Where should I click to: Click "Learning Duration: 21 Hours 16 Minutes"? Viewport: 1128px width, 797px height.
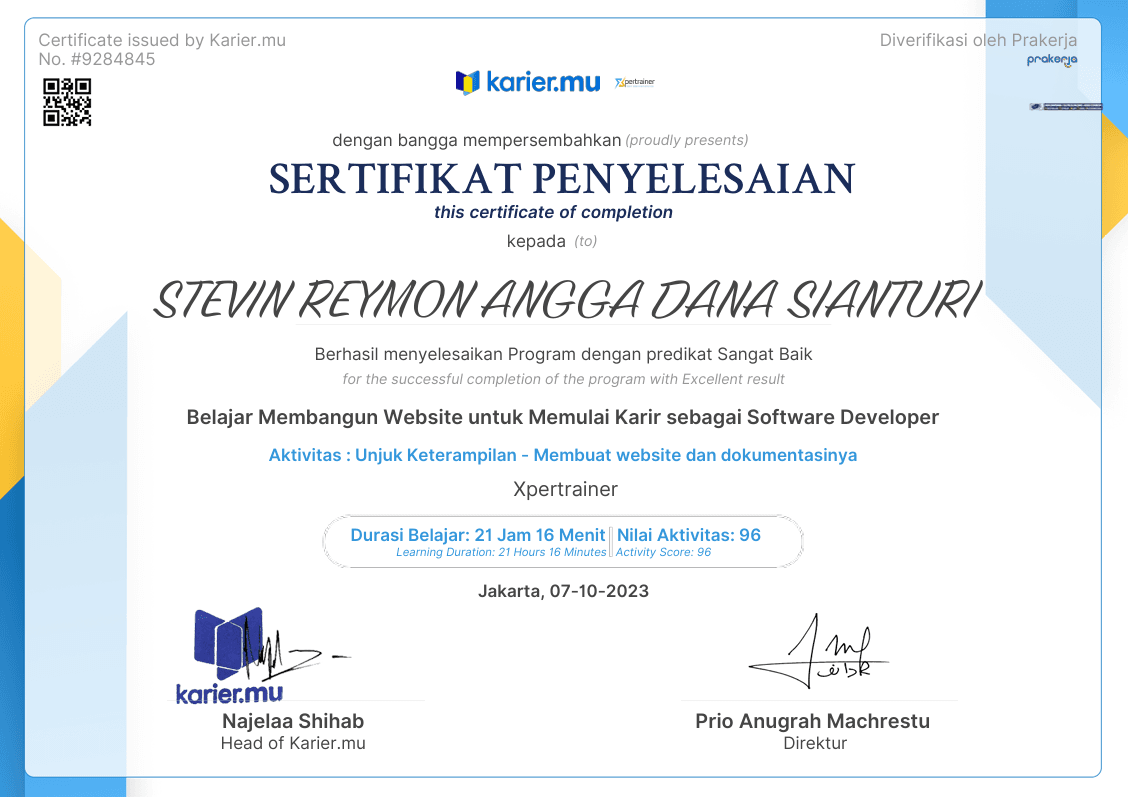pos(501,552)
